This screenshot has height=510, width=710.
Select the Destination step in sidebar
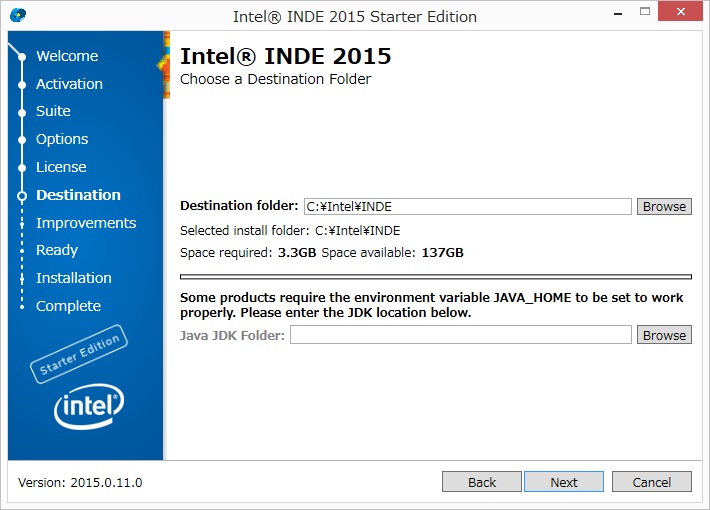pyautogui.click(x=78, y=195)
